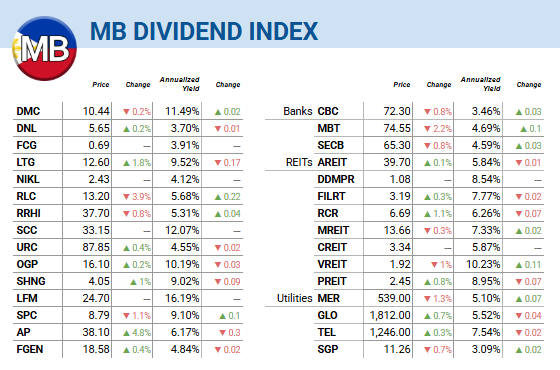Click the DMC ticker row label
The width and height of the screenshot is (560, 370).
(28, 111)
